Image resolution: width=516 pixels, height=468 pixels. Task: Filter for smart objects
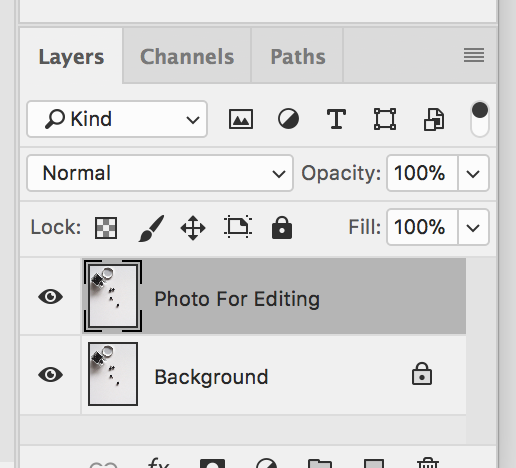434,119
